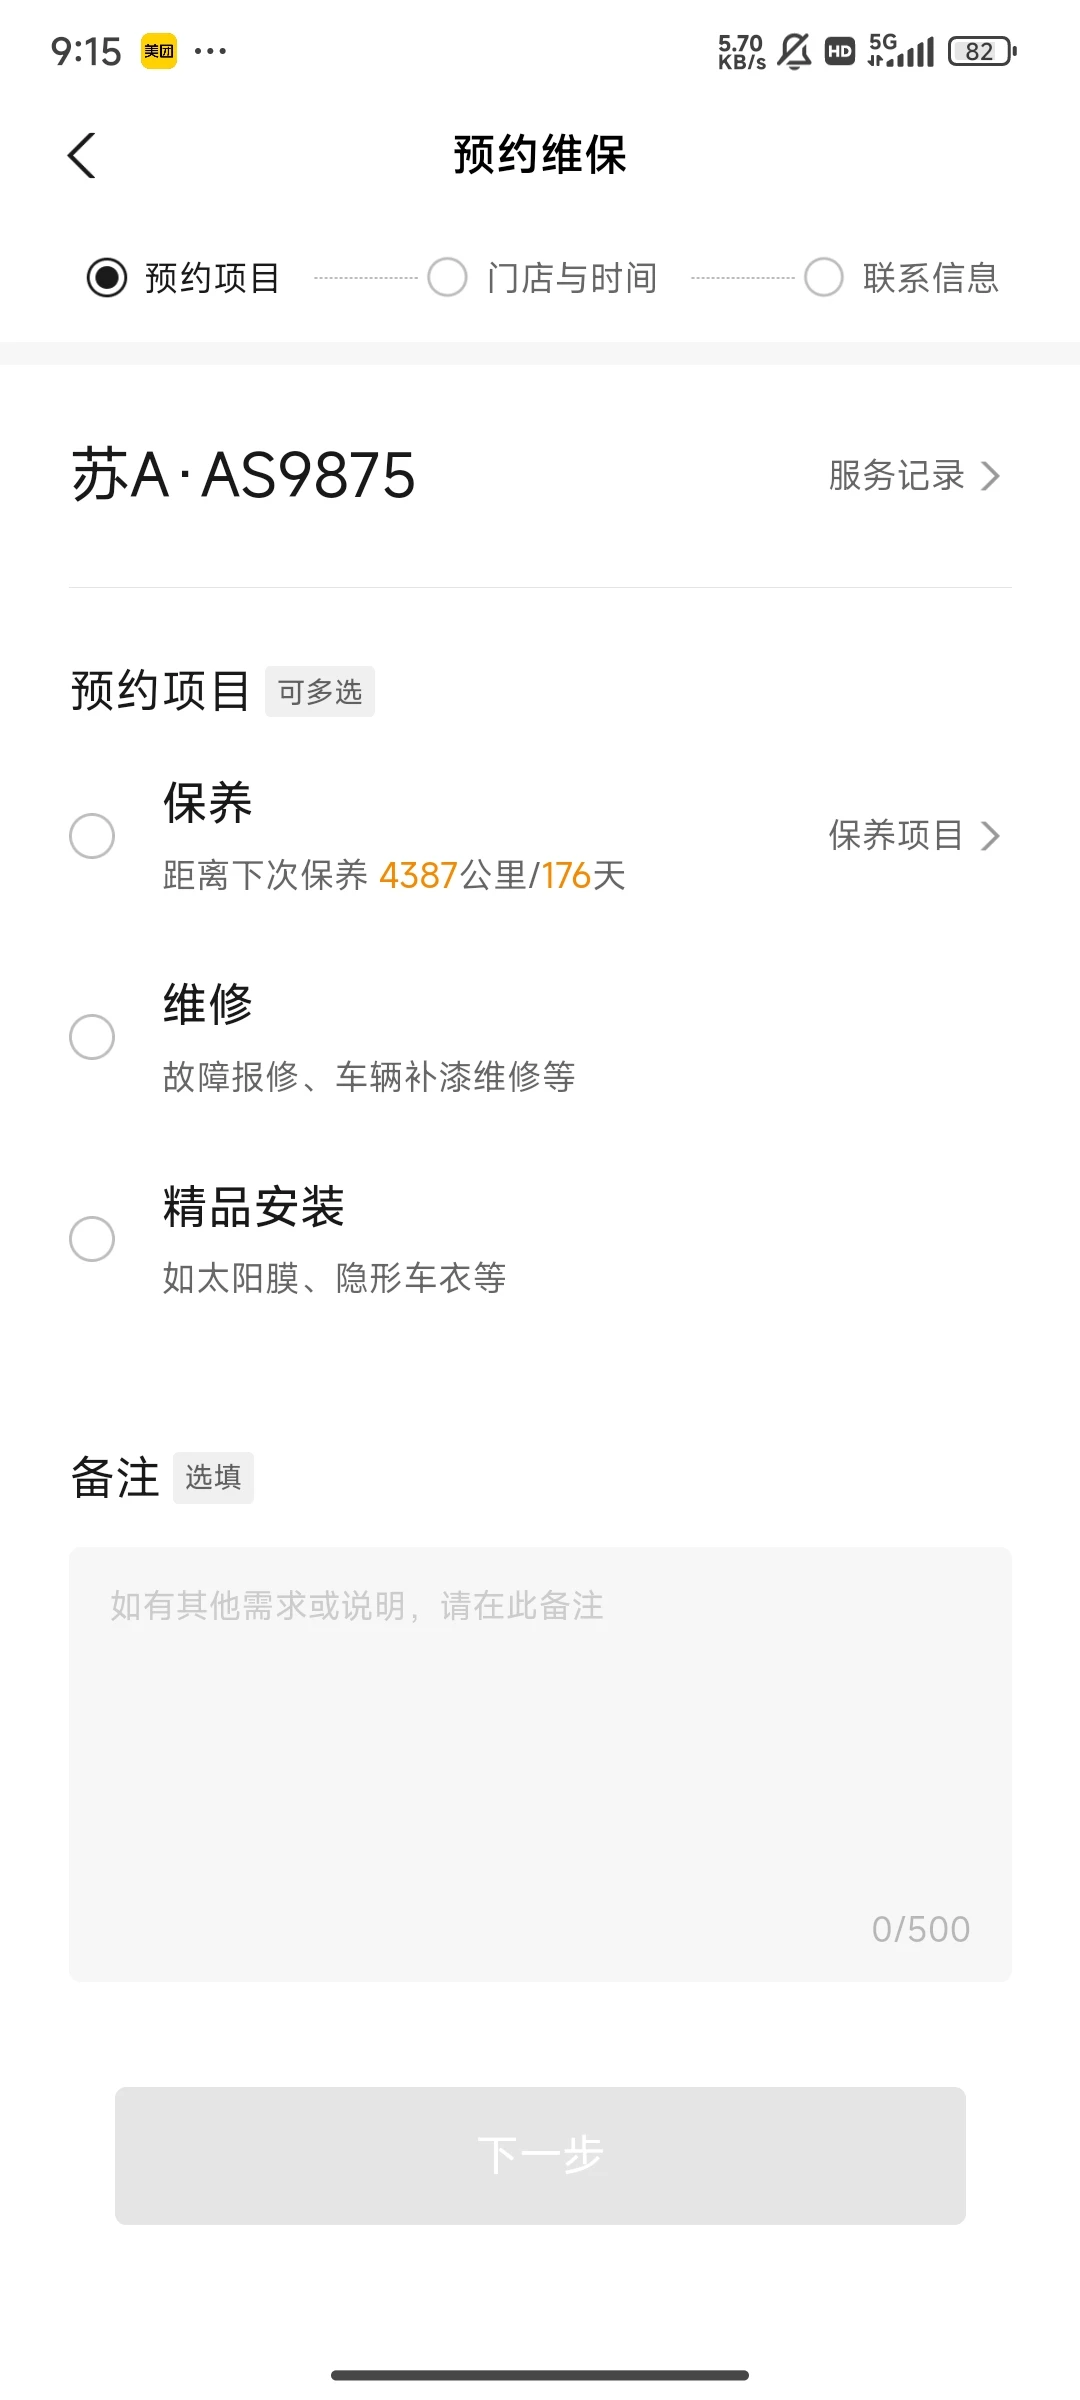
Task: Tap the Meituan notification icon
Action: click(158, 51)
